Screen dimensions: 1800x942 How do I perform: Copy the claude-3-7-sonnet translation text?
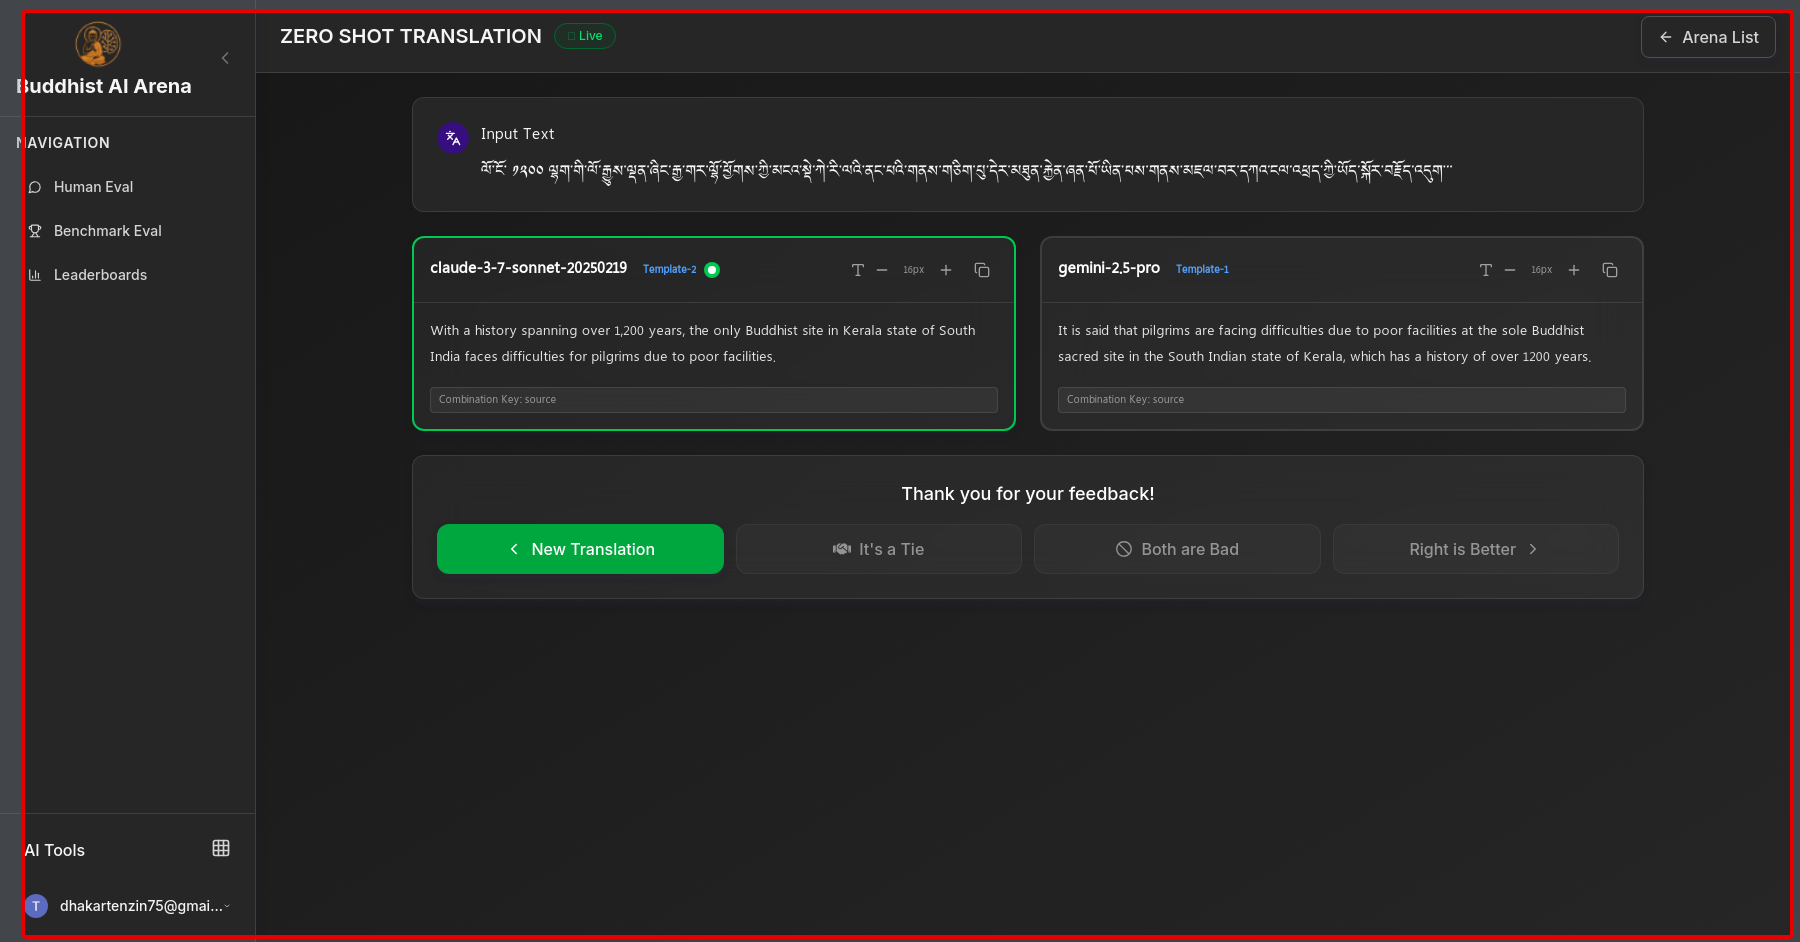[x=982, y=270]
